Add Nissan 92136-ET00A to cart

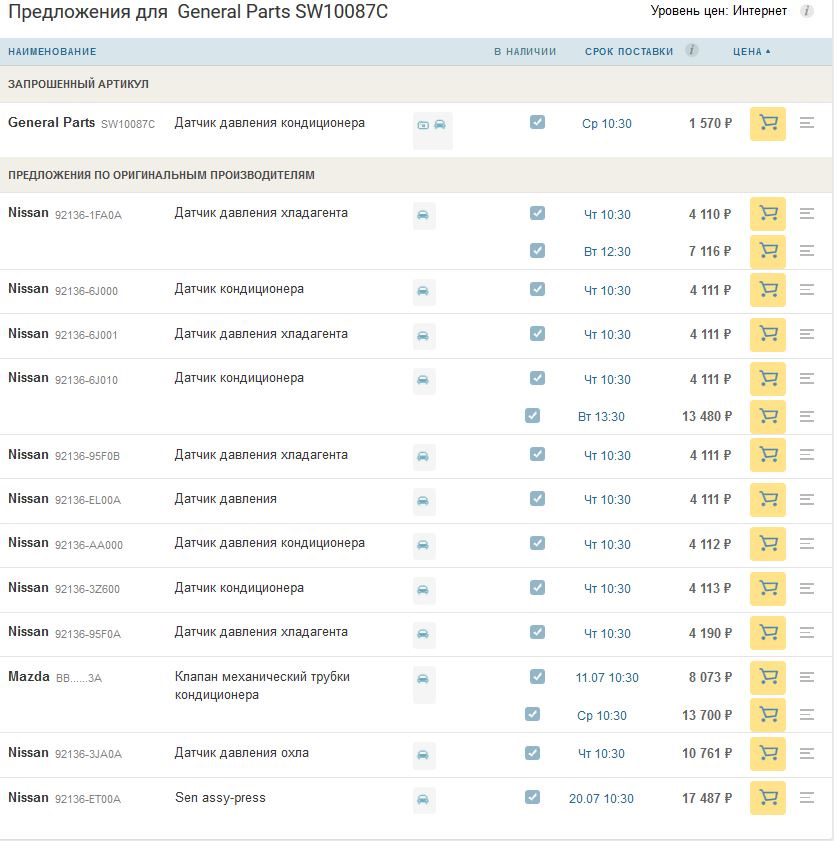click(767, 799)
